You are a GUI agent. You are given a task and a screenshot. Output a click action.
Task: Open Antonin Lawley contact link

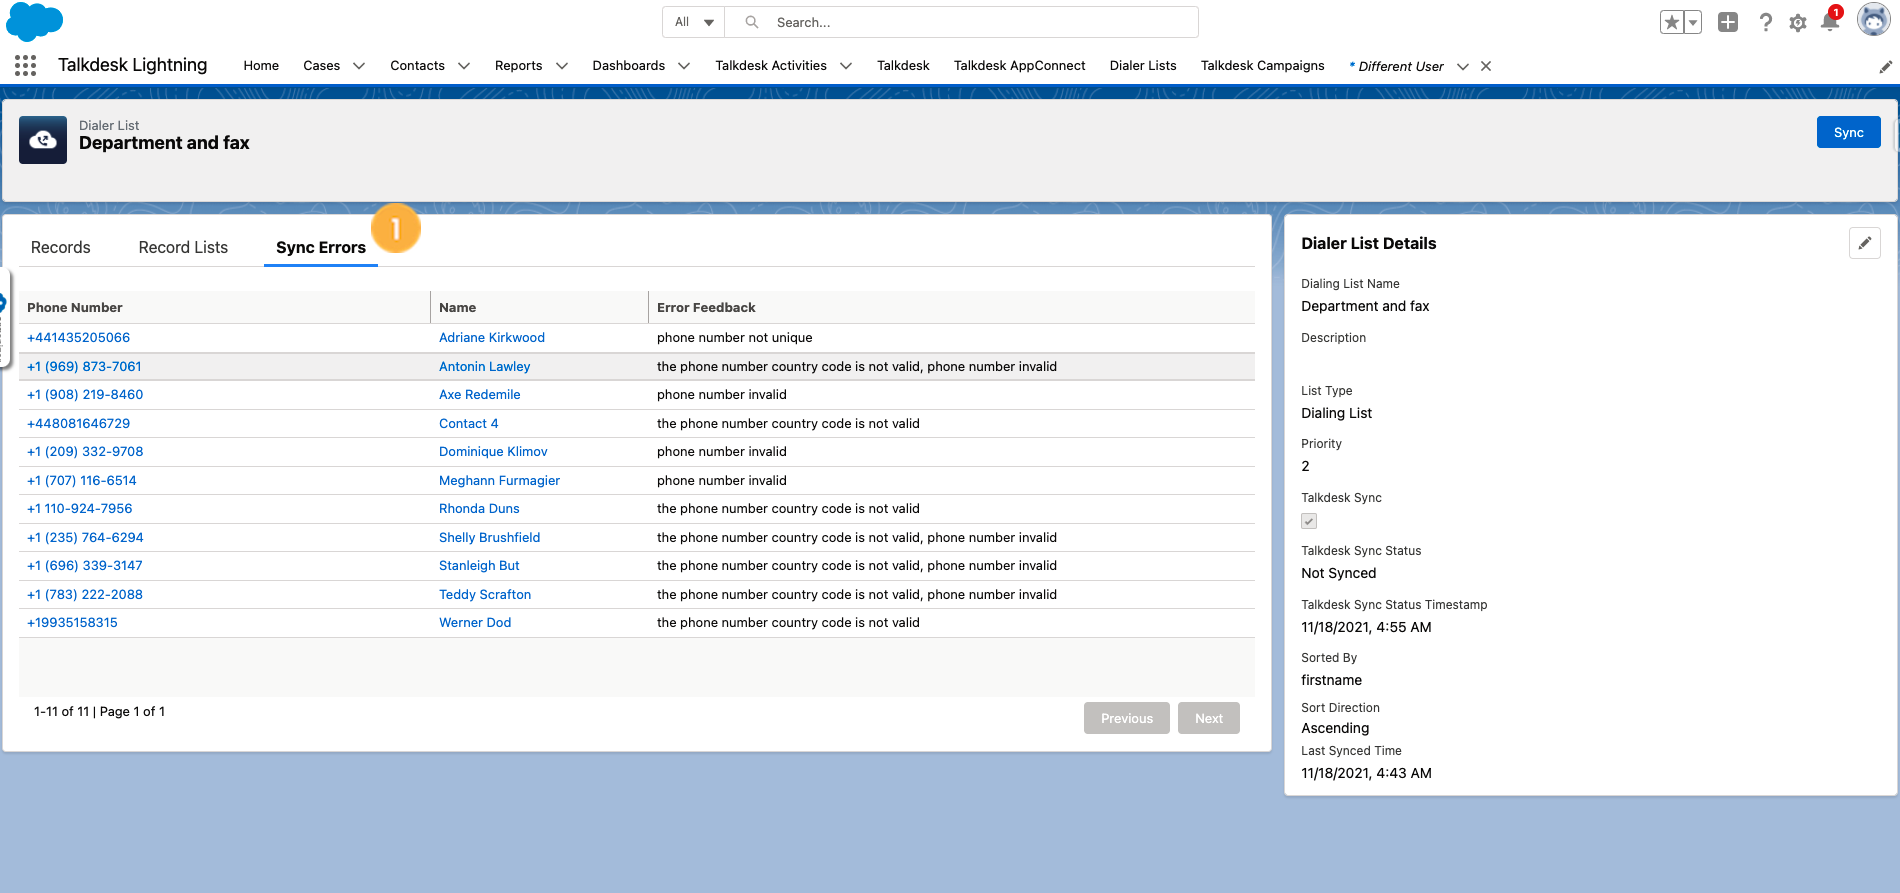[x=484, y=367]
